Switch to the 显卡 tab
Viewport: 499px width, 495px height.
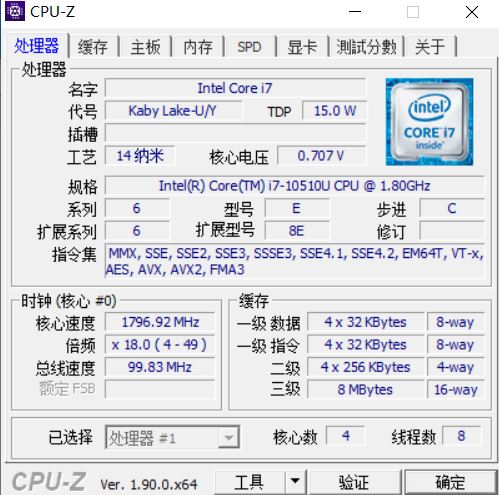click(x=302, y=47)
